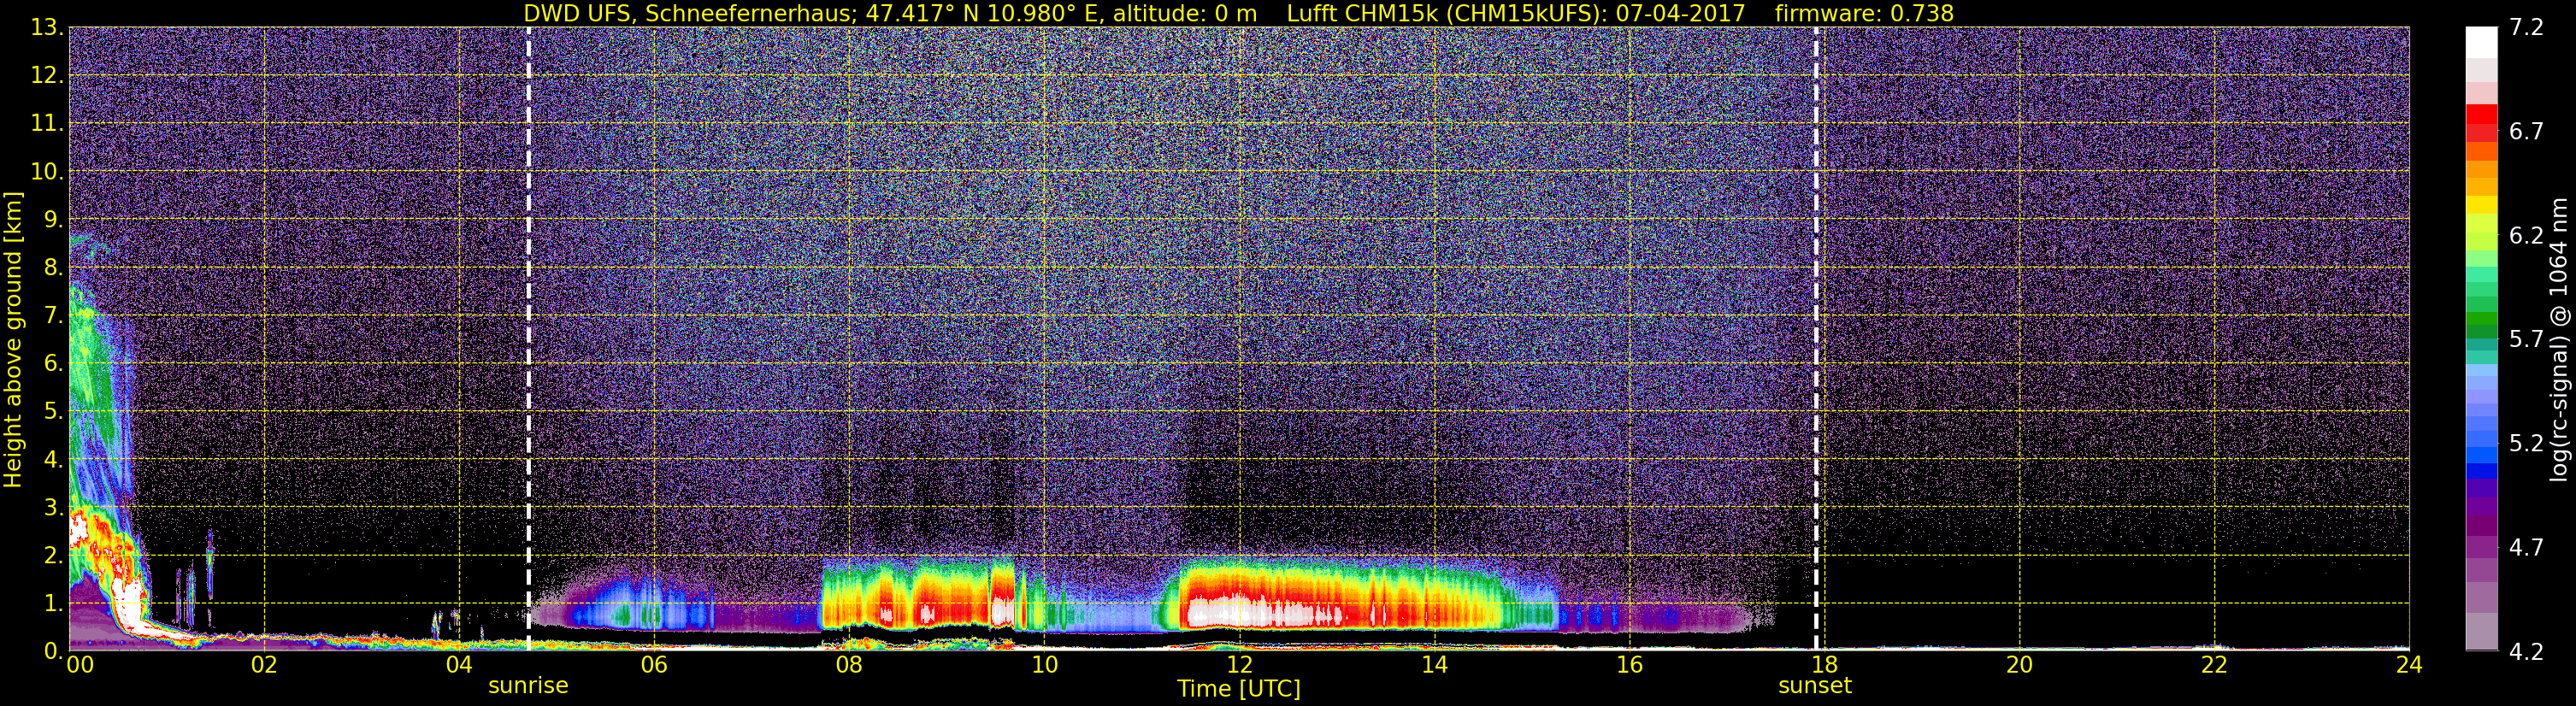Click the x-axis time tick '20'
Image resolution: width=2576 pixels, height=706 pixels.
(x=2019, y=666)
